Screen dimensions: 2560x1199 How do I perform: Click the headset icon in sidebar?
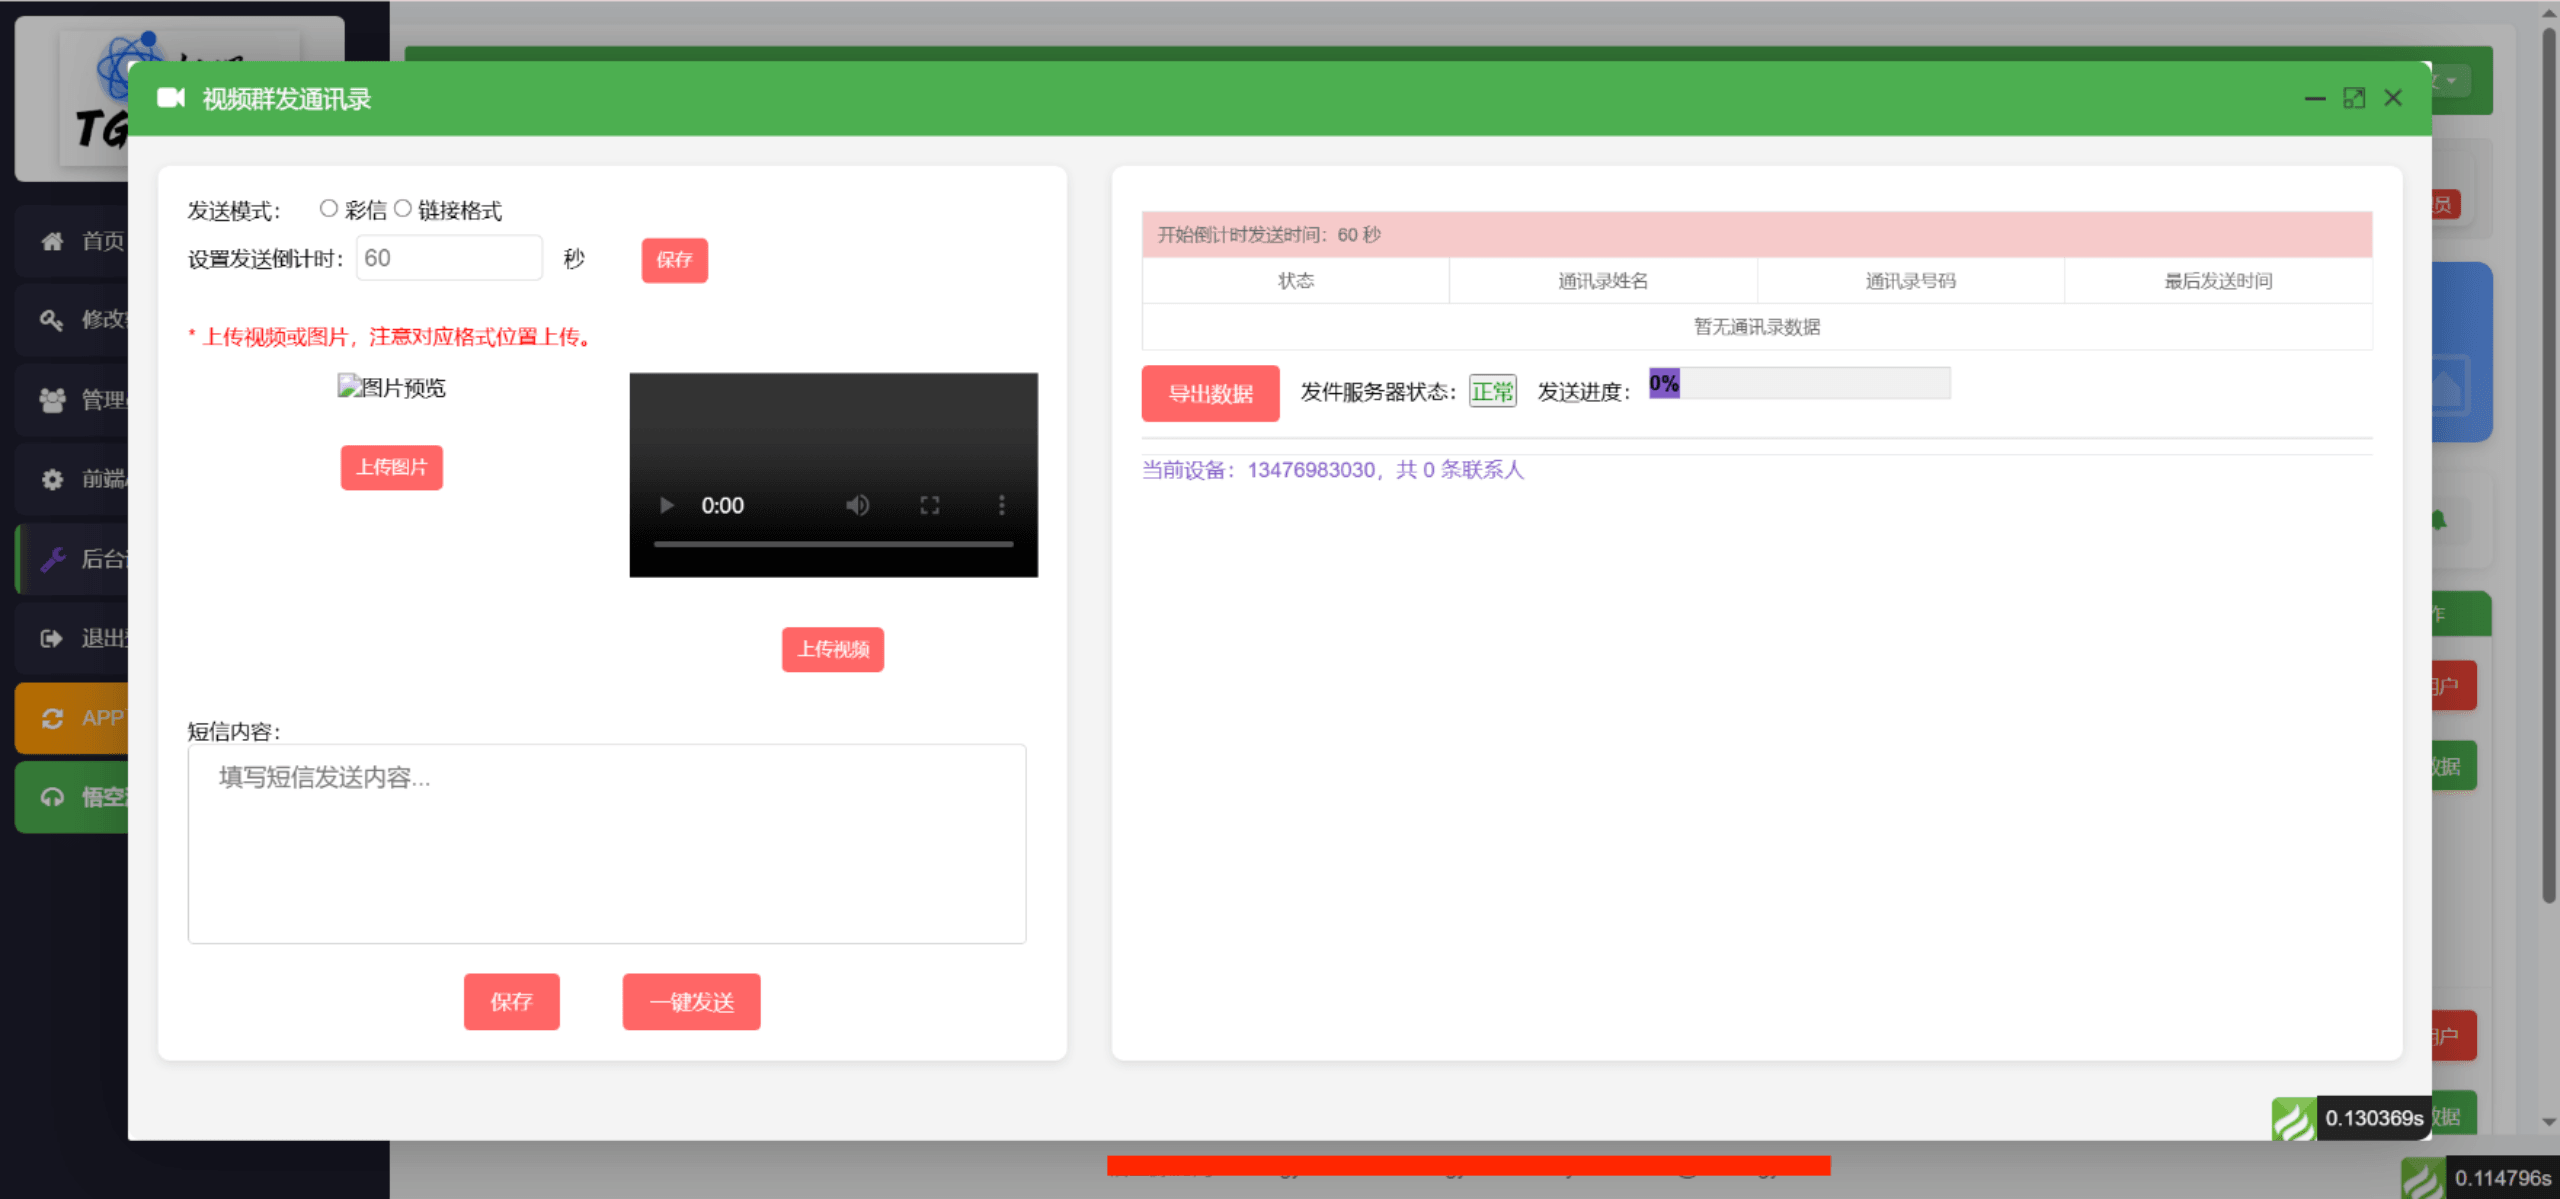pos(52,797)
